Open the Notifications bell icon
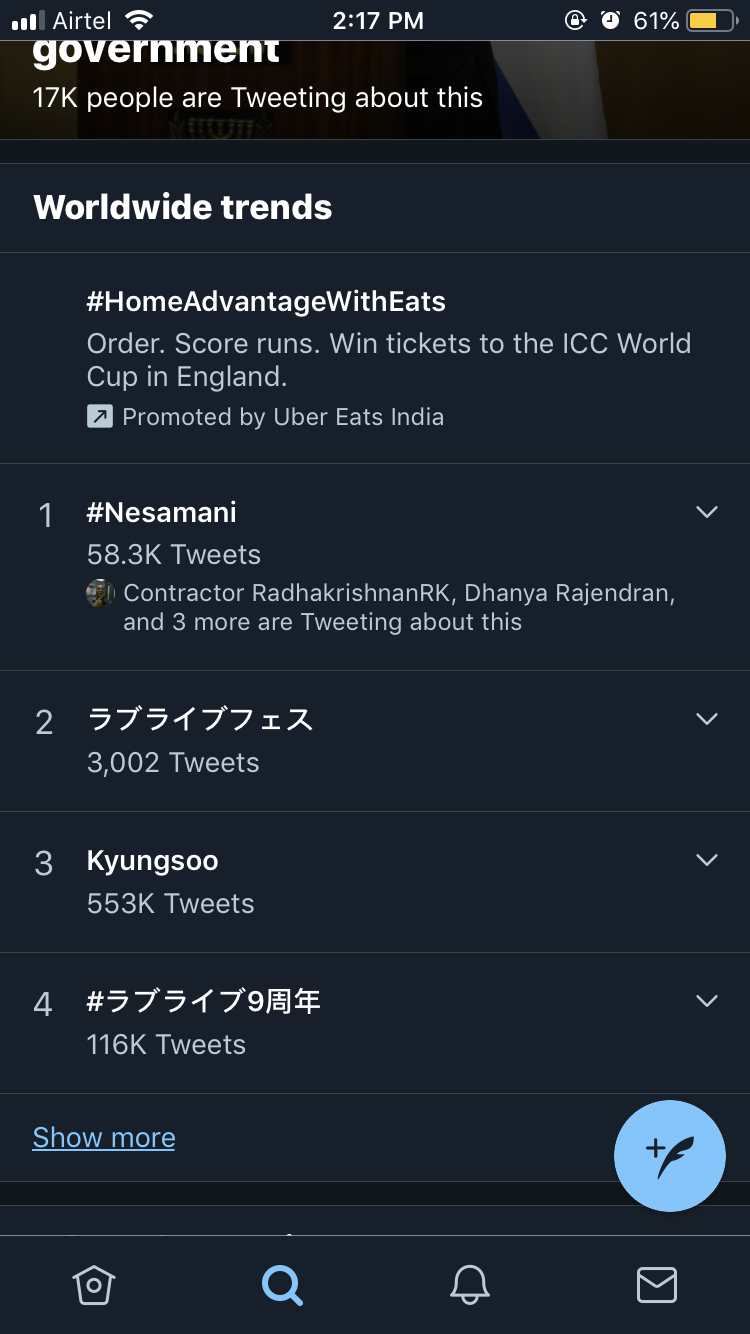This screenshot has width=750, height=1334. click(469, 1285)
